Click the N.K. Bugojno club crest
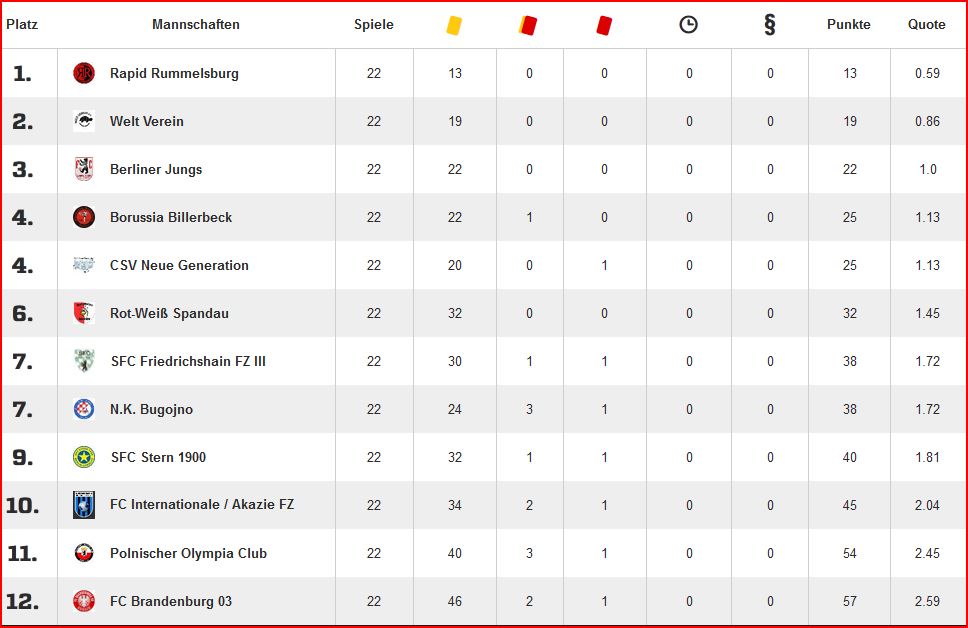 coord(84,409)
